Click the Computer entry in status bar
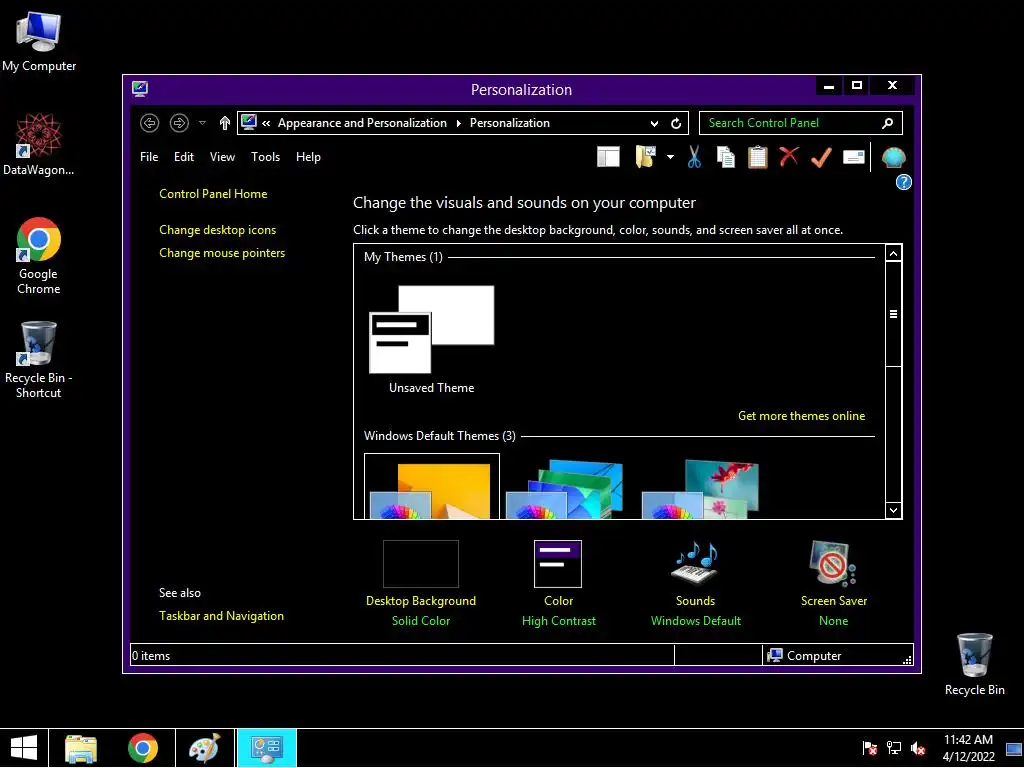The height and width of the screenshot is (768, 1024). click(805, 656)
